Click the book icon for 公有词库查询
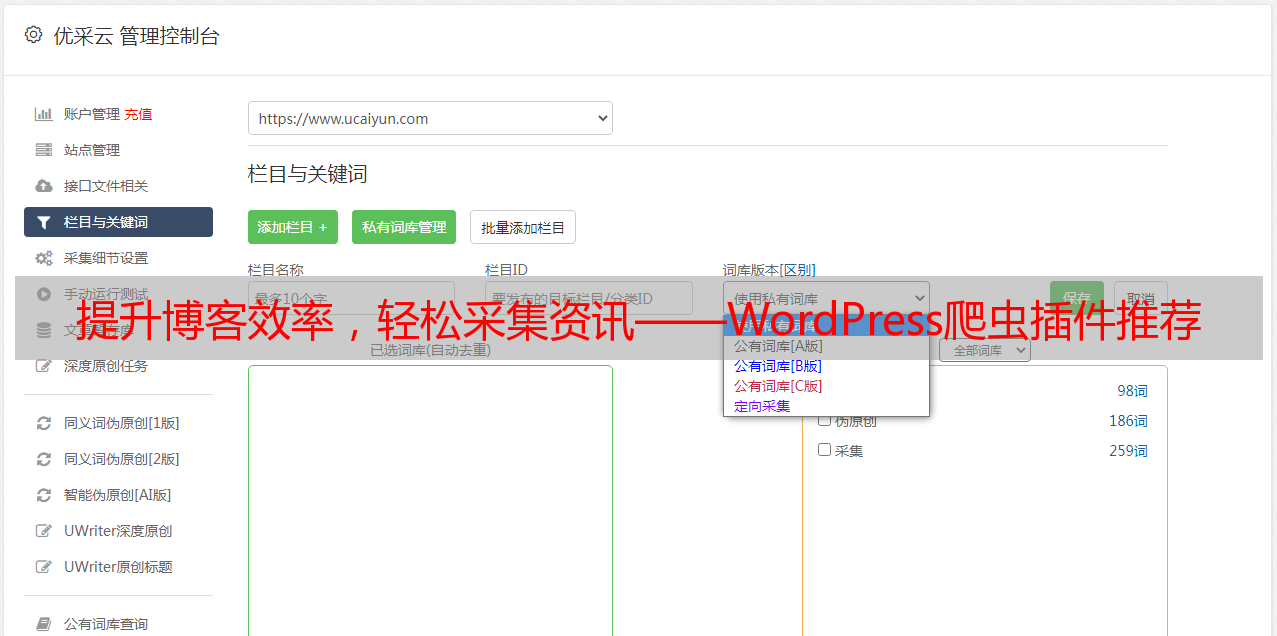The height and width of the screenshot is (636, 1277). pos(44,624)
